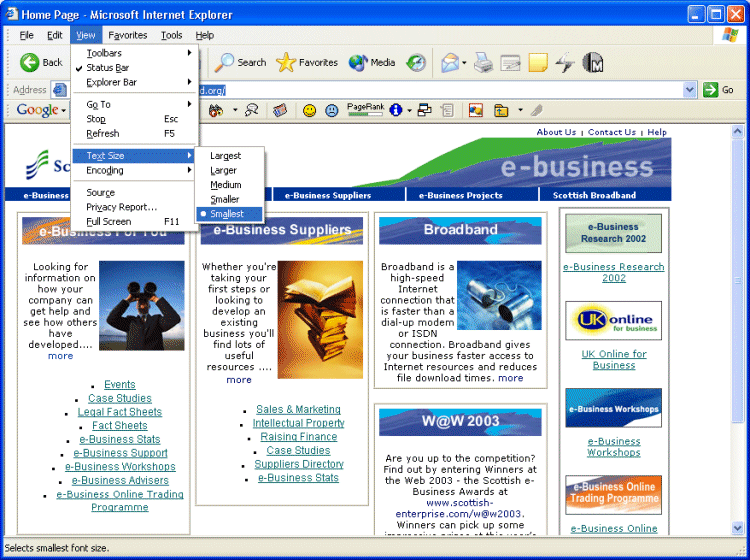Open the Contact Us link

[612, 132]
